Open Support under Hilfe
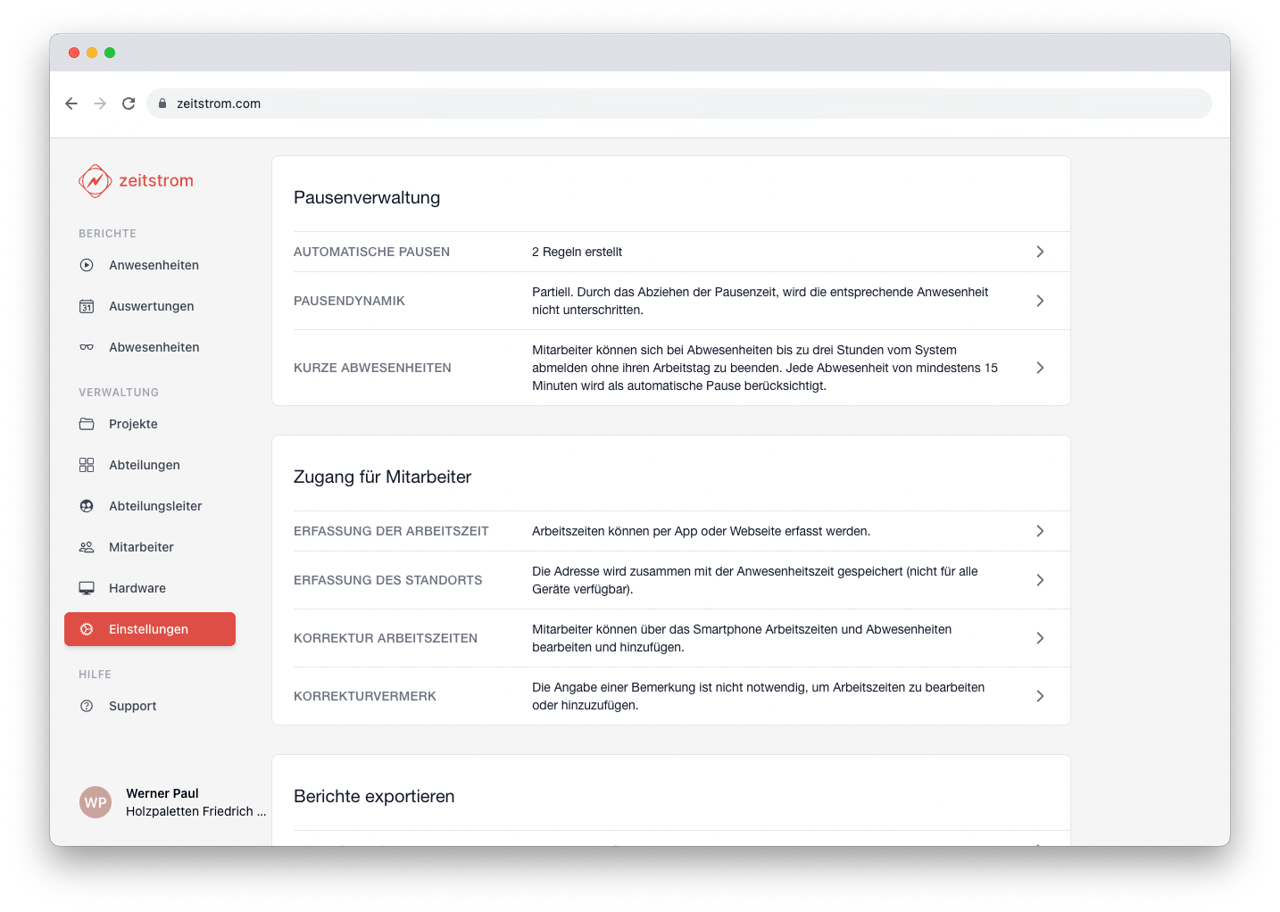 point(132,706)
